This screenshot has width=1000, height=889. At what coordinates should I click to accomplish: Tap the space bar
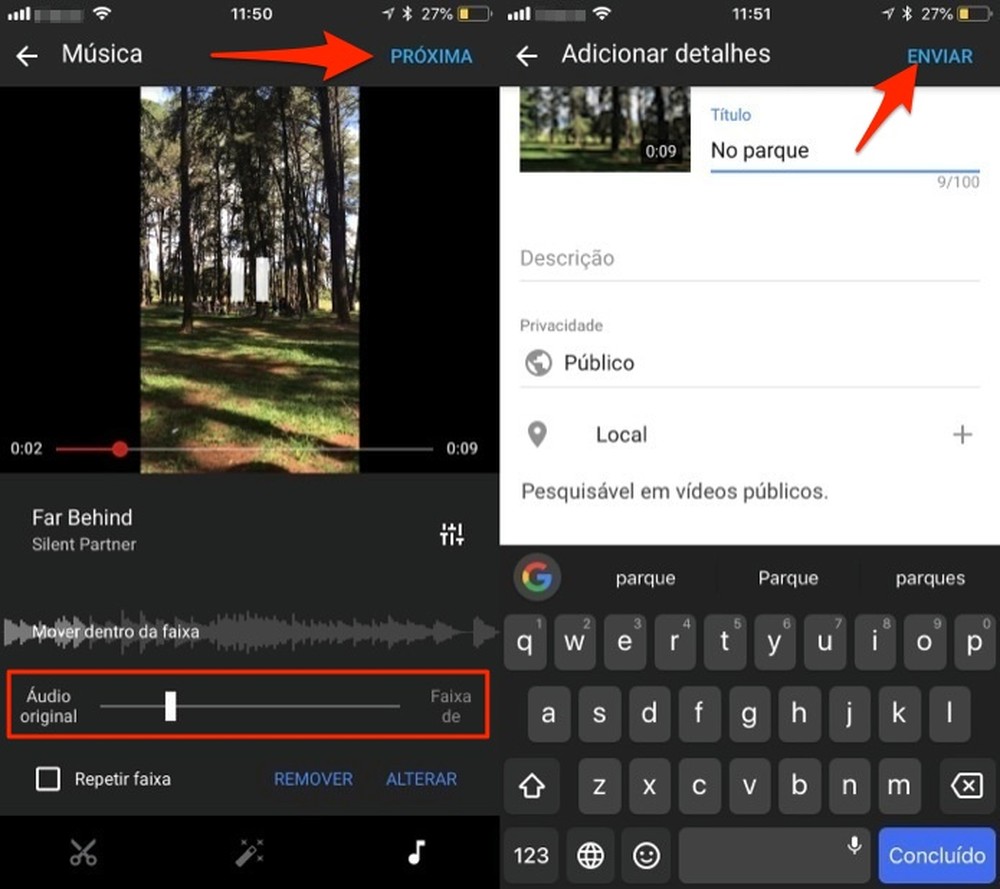pos(774,855)
